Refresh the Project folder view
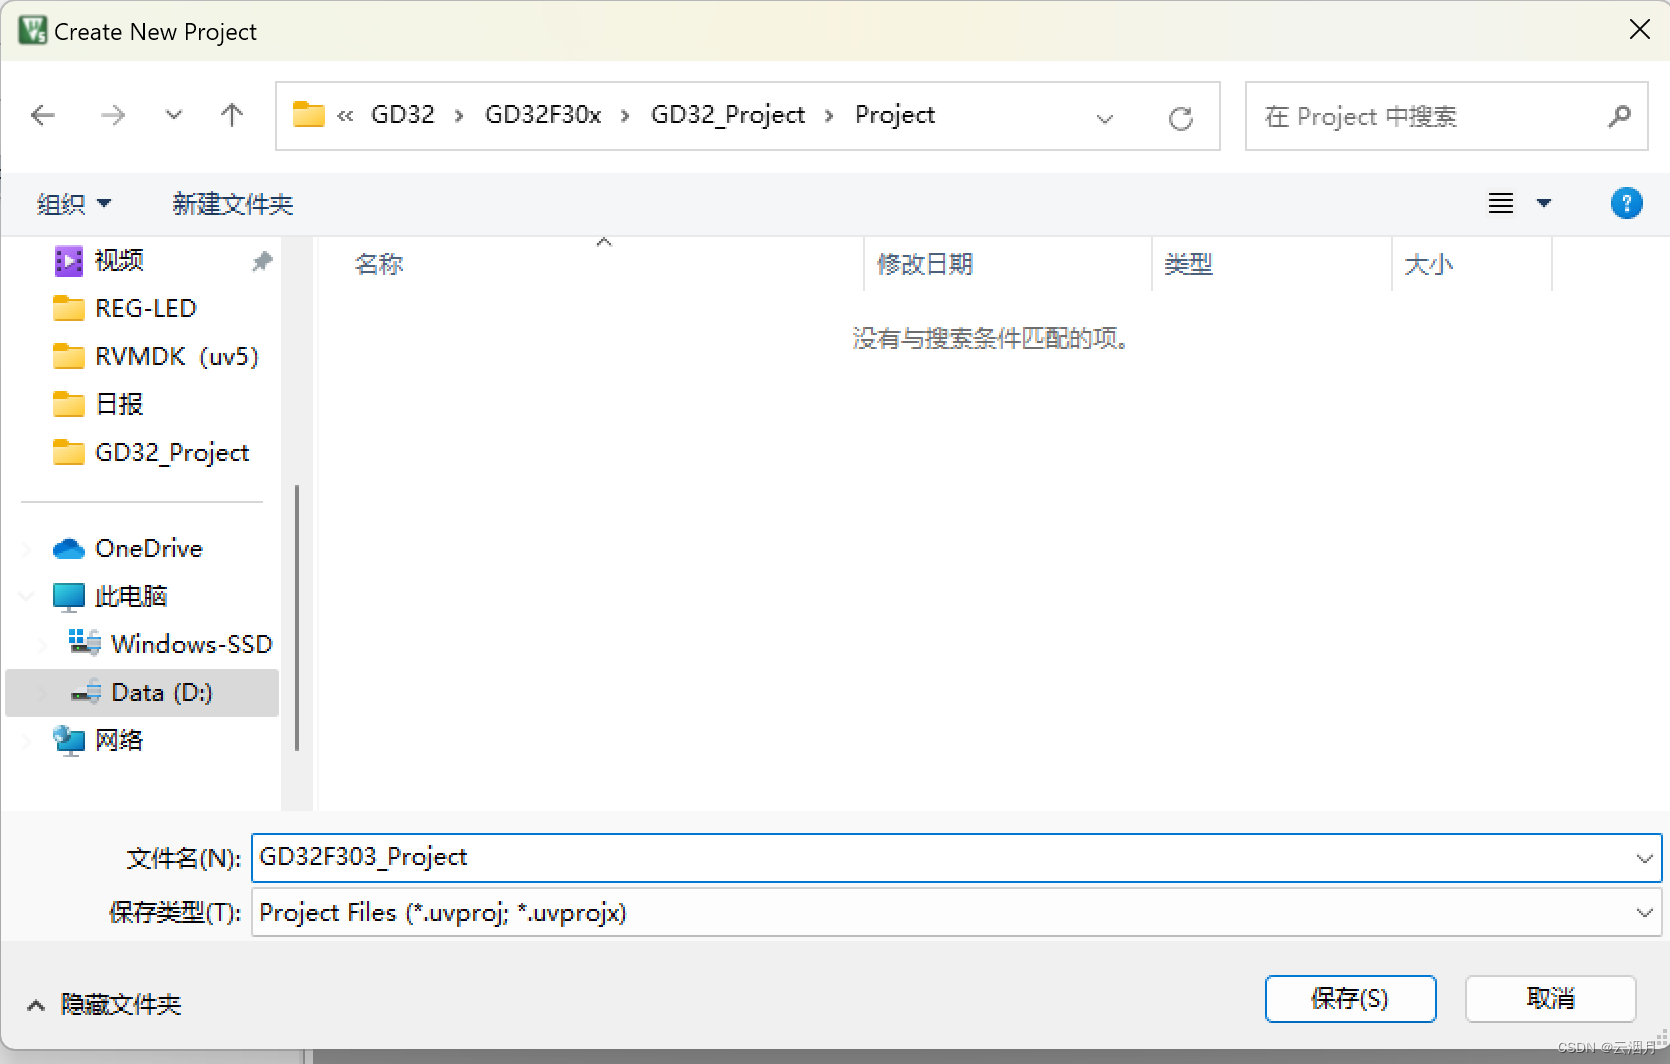Viewport: 1670px width, 1064px height. [x=1181, y=118]
